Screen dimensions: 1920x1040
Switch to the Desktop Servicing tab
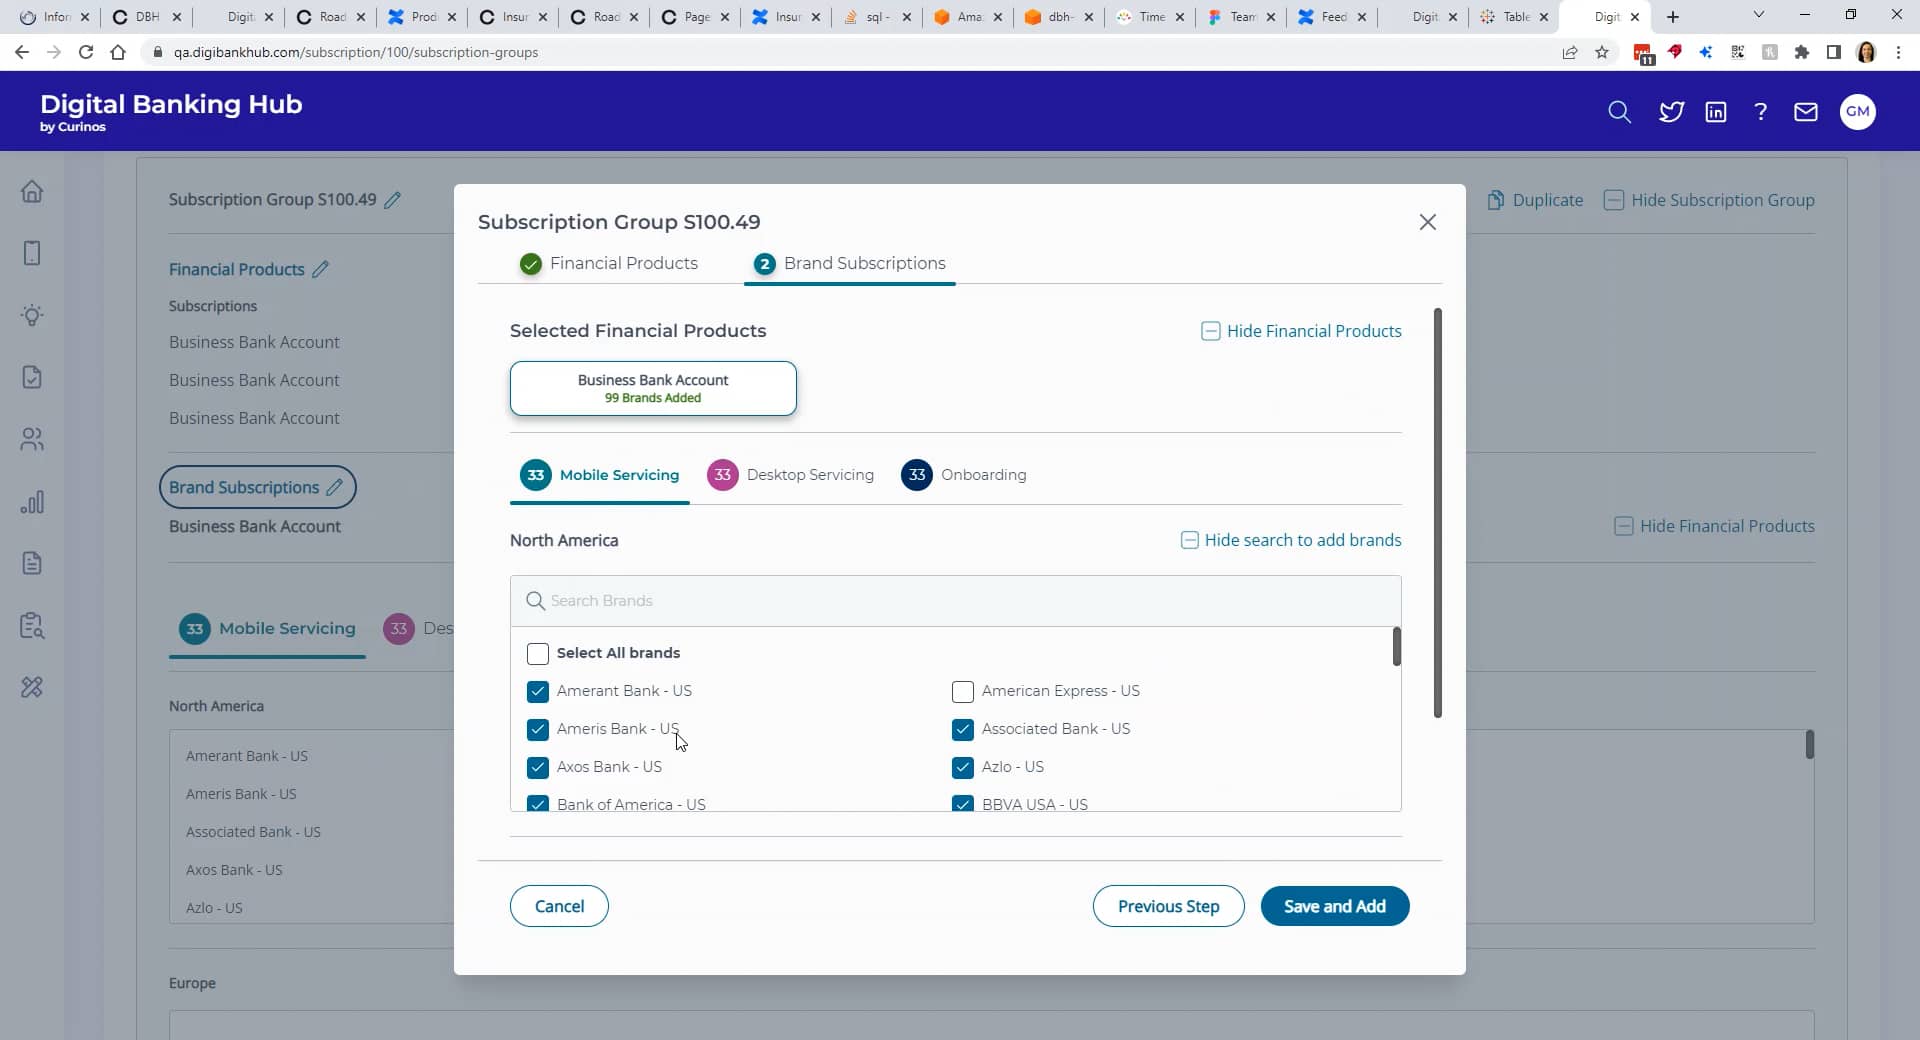point(810,475)
